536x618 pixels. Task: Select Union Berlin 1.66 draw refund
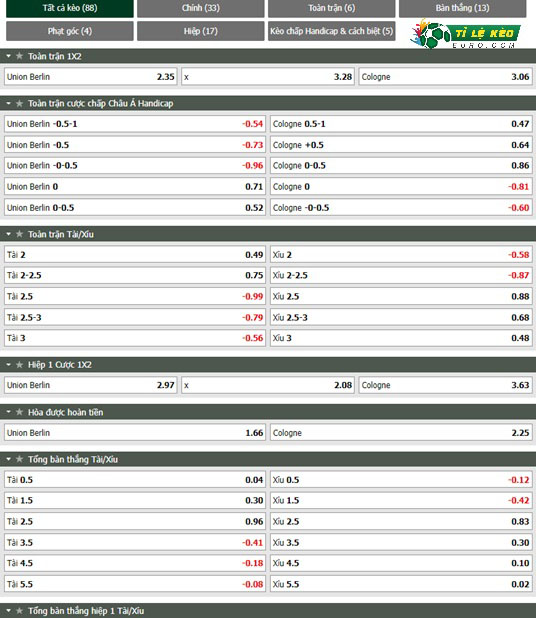[135, 433]
